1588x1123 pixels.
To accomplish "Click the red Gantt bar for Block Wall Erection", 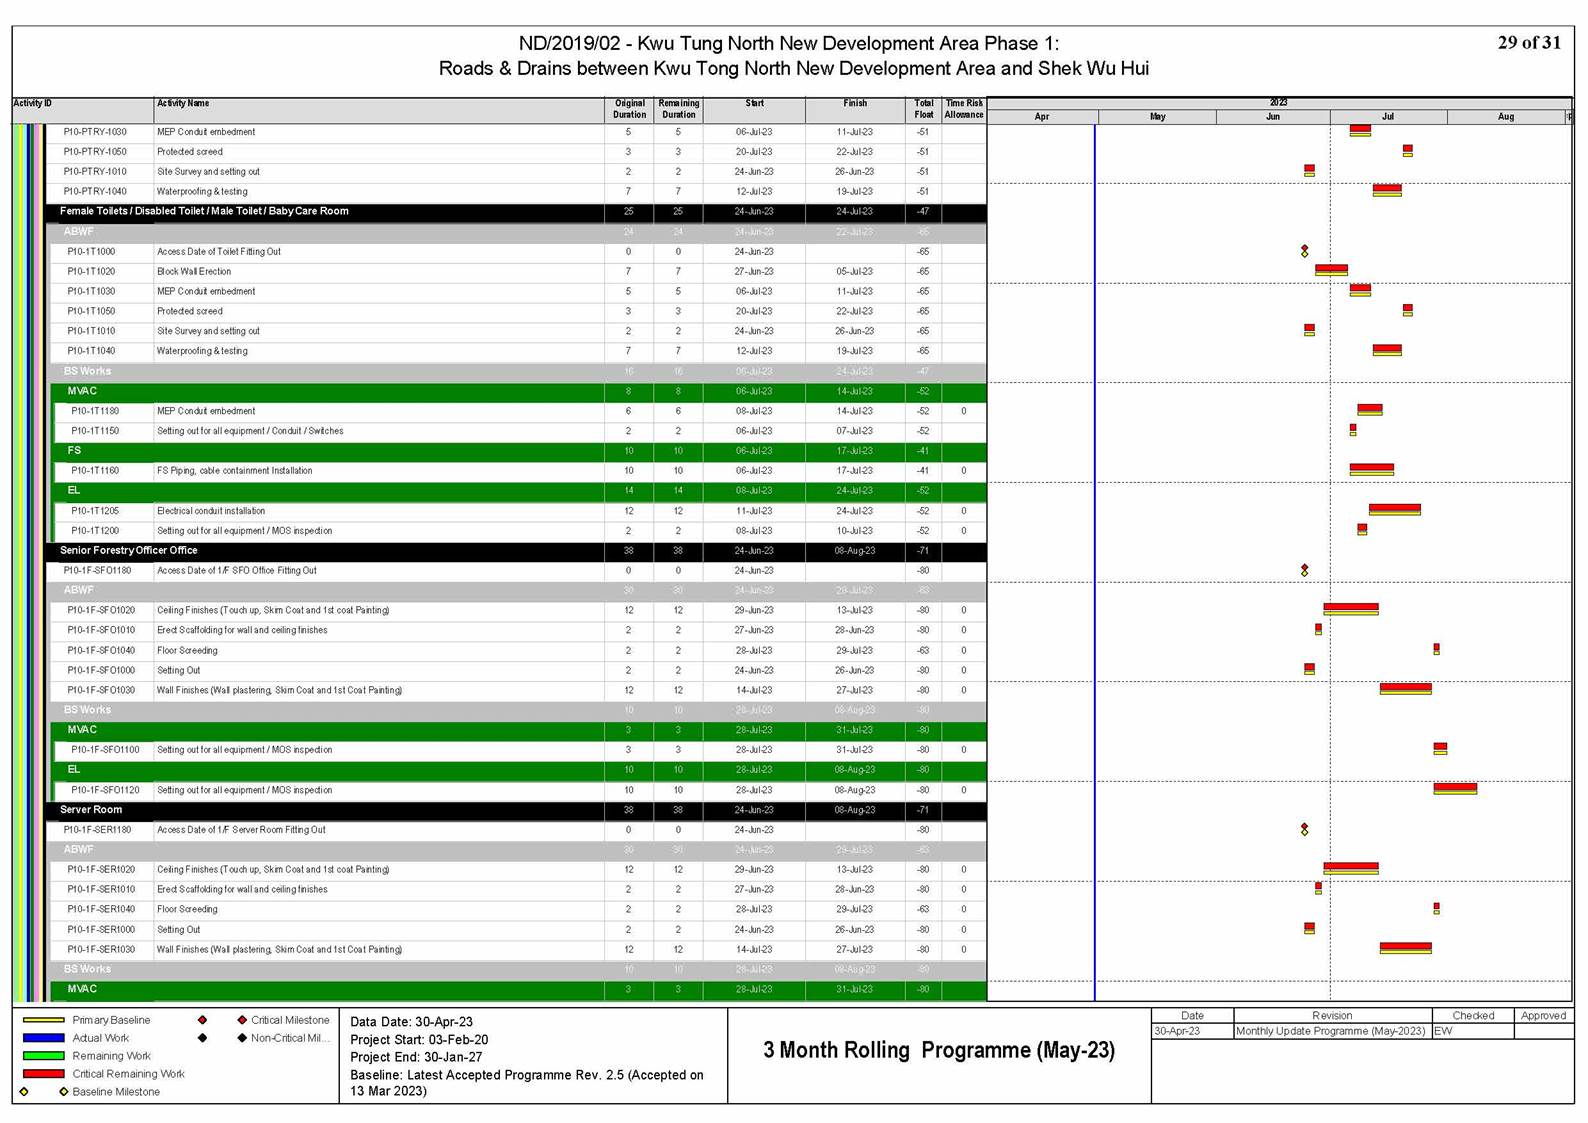I will click(x=1331, y=269).
